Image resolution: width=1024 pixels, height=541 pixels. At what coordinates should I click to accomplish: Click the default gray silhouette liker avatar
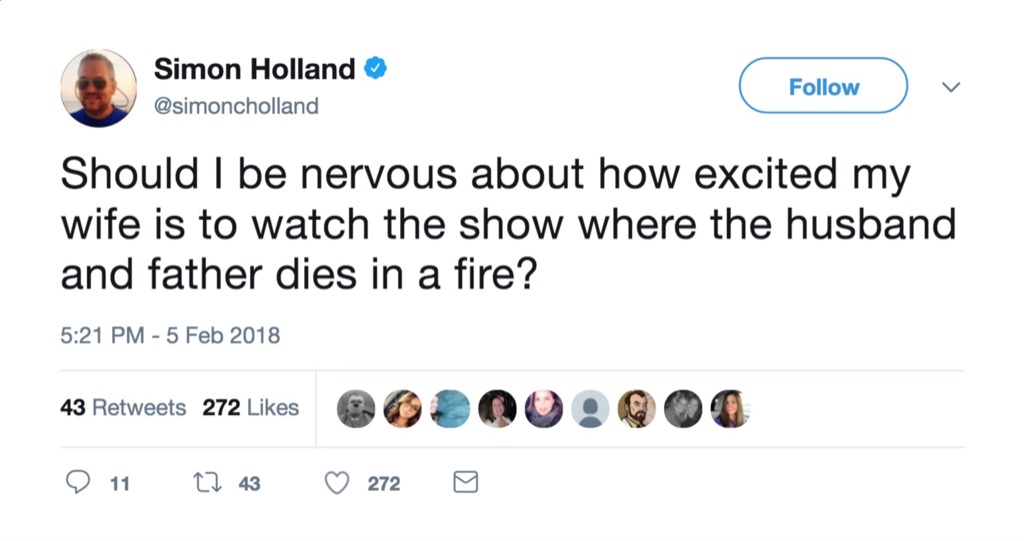(x=591, y=408)
